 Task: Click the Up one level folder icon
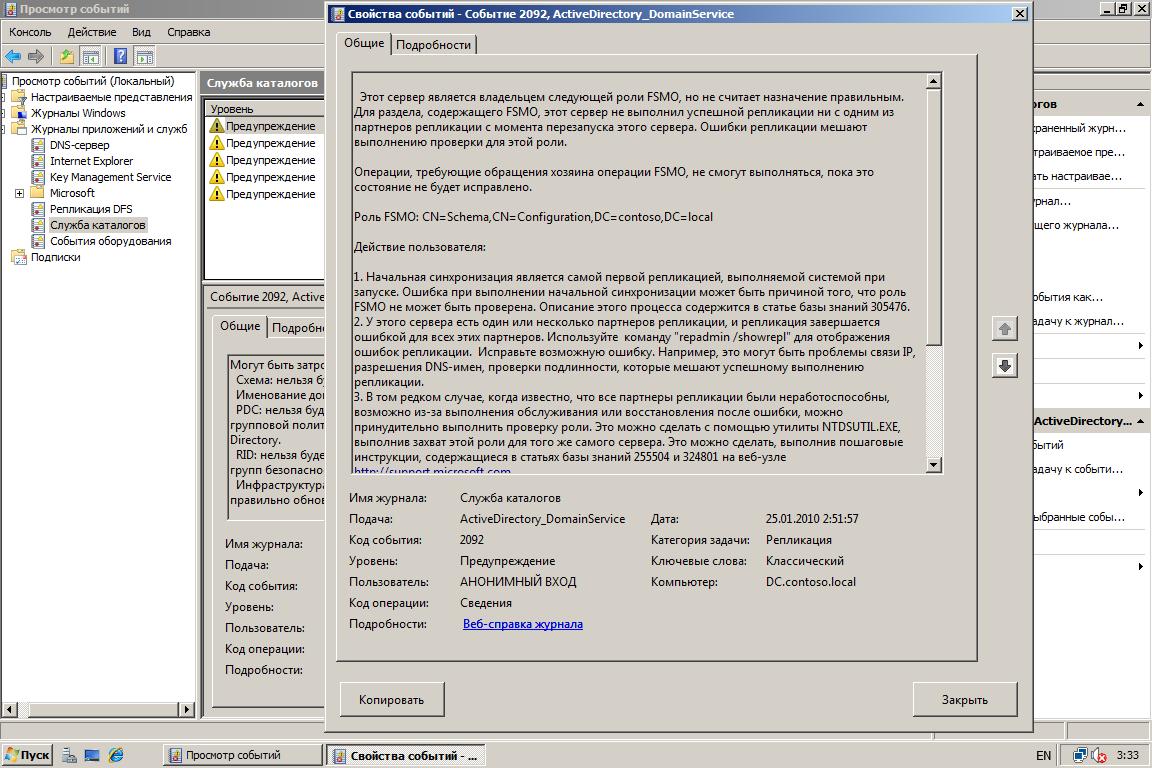point(66,57)
